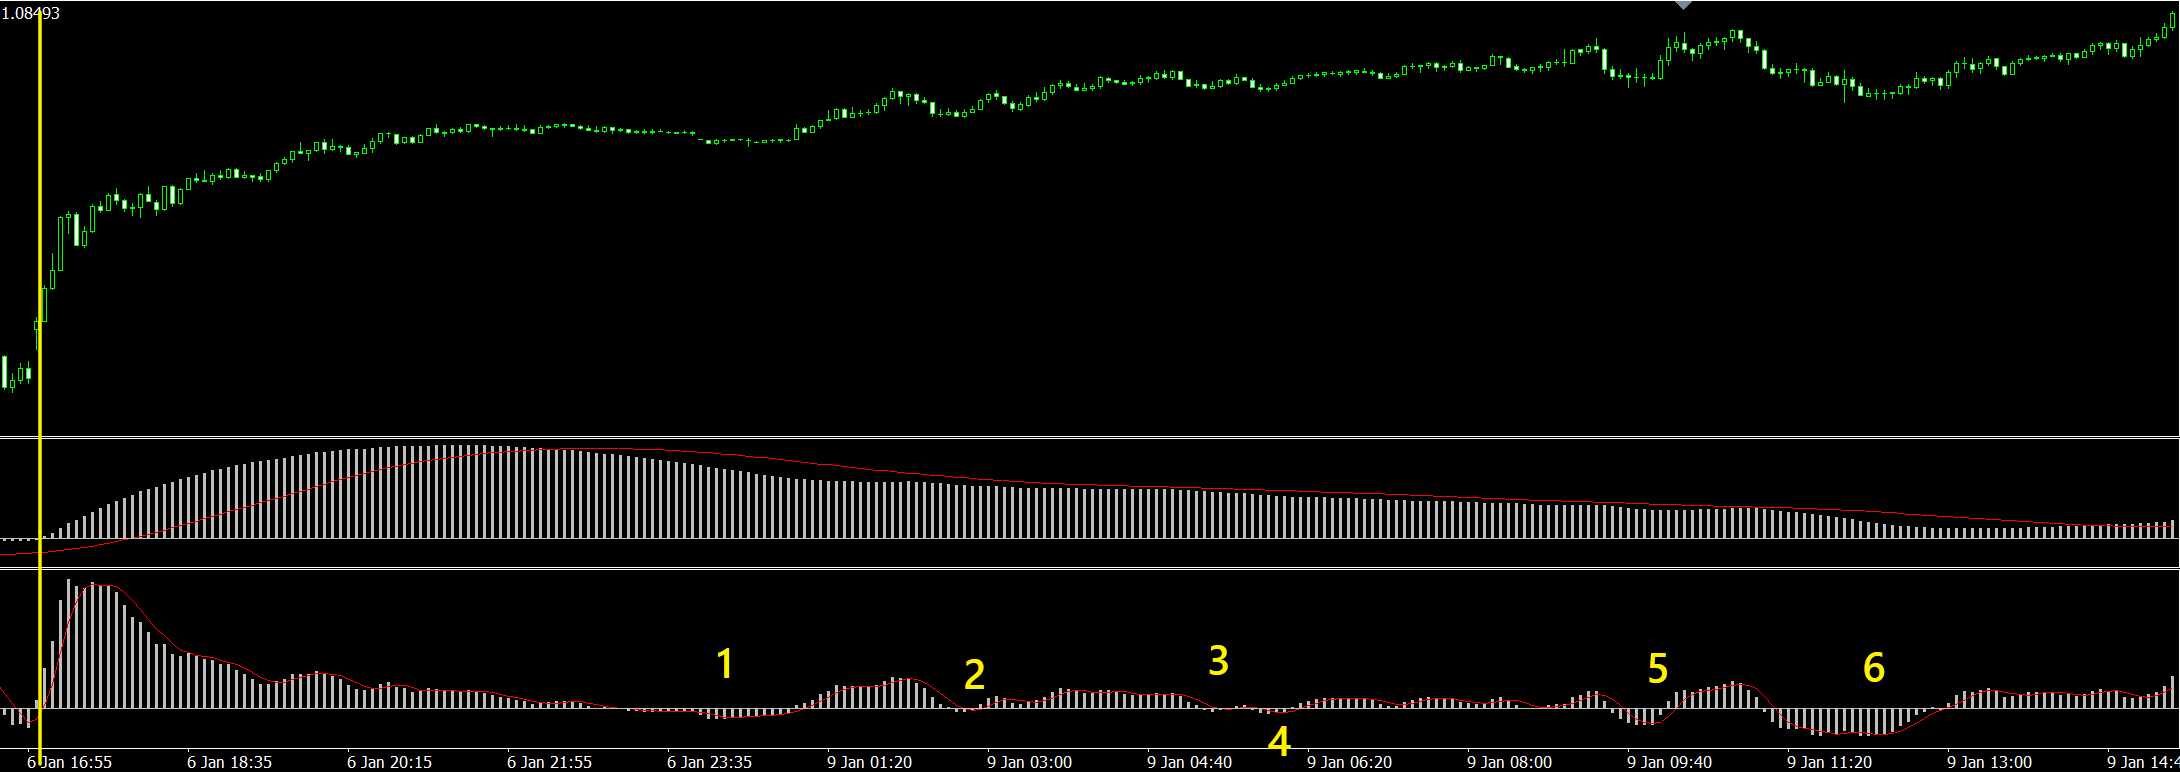Click the 9 Jan 03:00 time label
The image size is (2180, 772).
(1029, 762)
